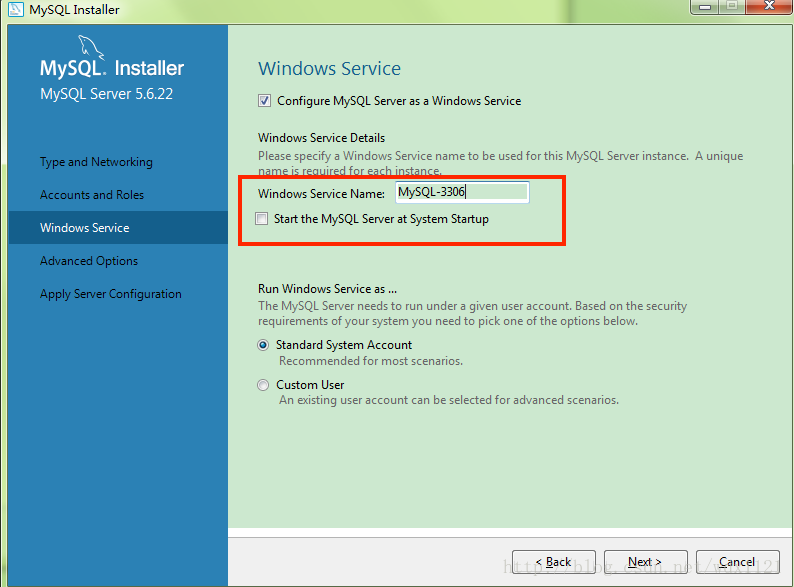
Task: Select the Custom User radio button
Action: pyautogui.click(x=263, y=385)
